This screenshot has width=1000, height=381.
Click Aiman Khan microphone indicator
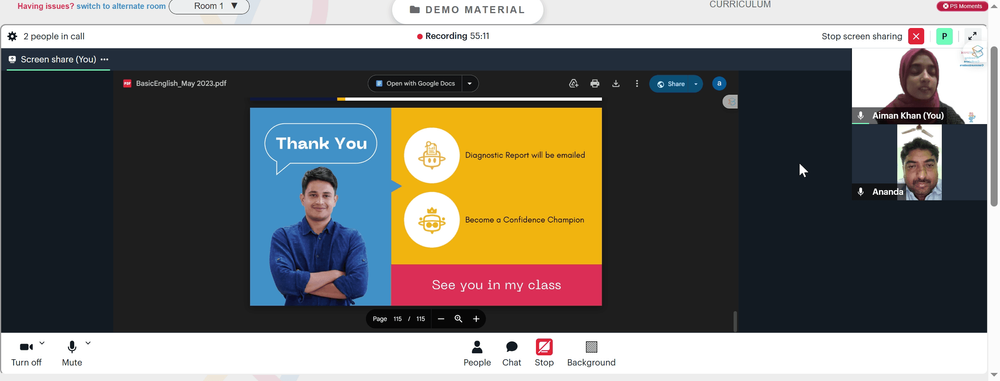pos(860,116)
